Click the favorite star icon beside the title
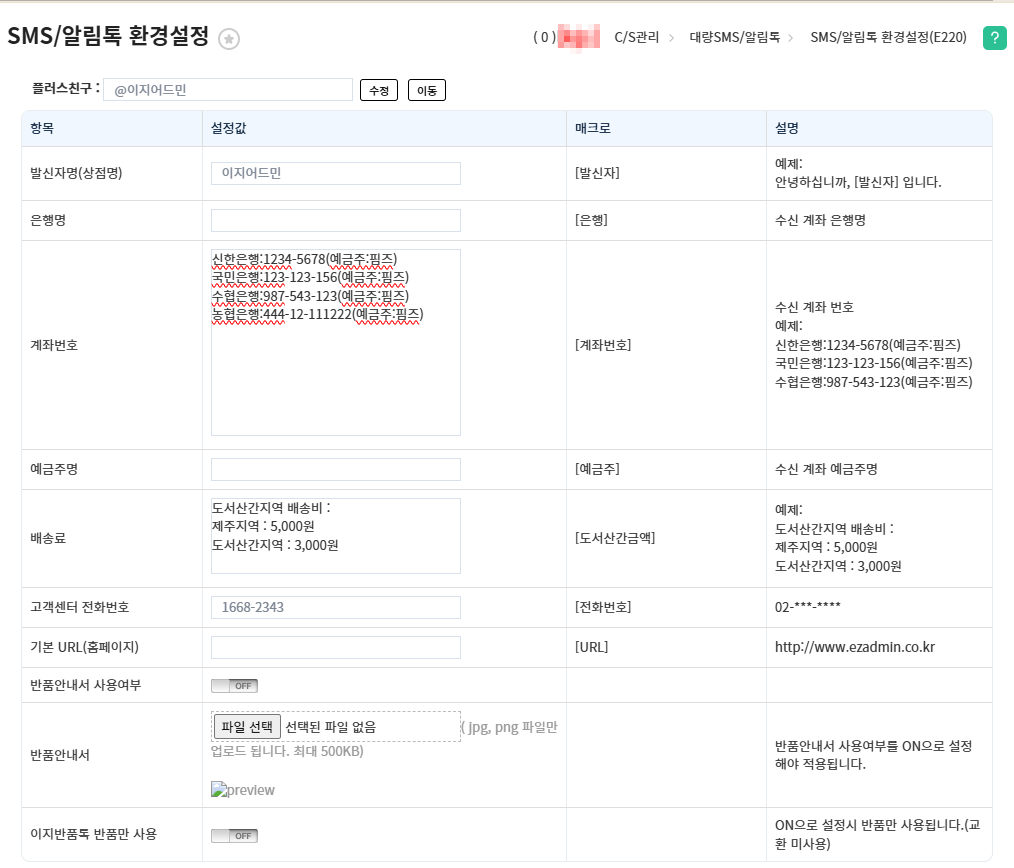 pyautogui.click(x=229, y=39)
